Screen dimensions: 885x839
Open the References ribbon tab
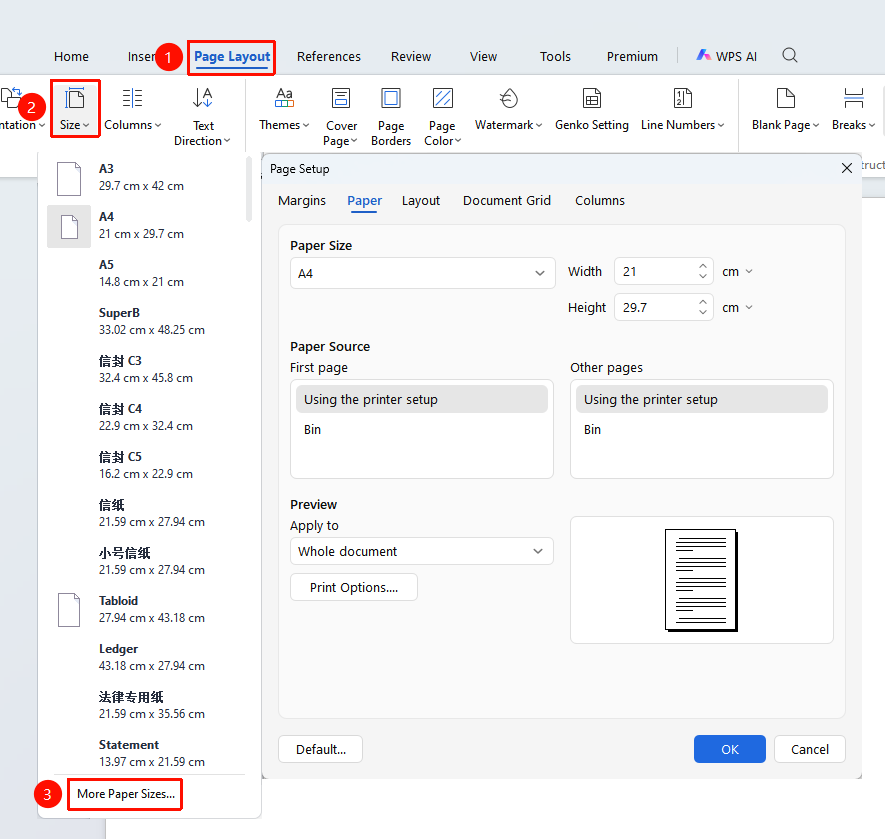tap(329, 56)
